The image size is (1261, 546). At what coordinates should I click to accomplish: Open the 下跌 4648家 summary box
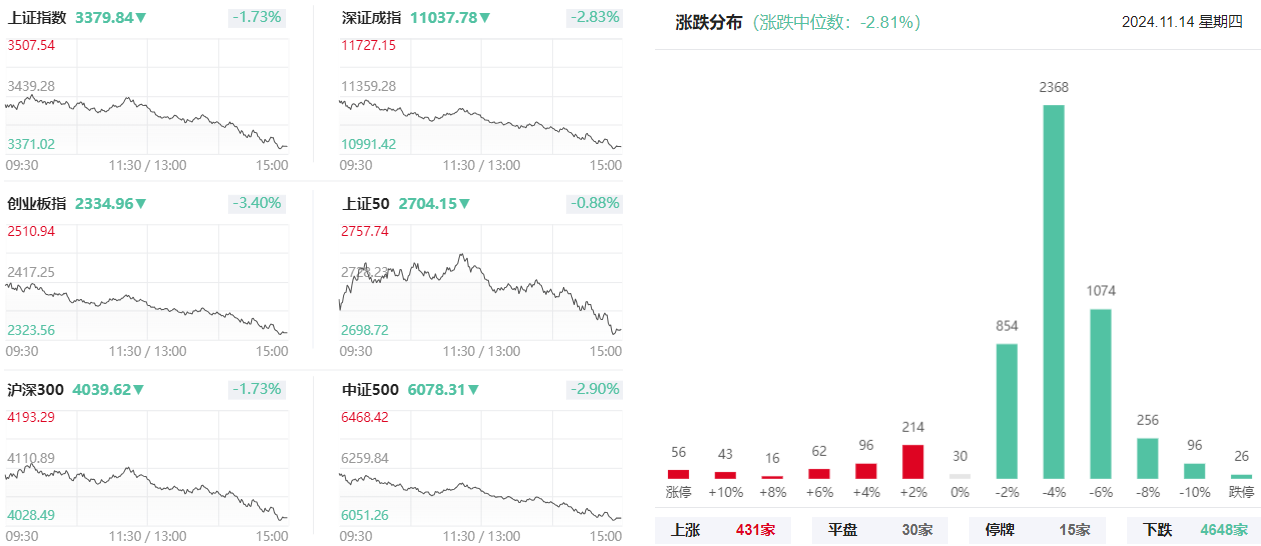point(1194,530)
